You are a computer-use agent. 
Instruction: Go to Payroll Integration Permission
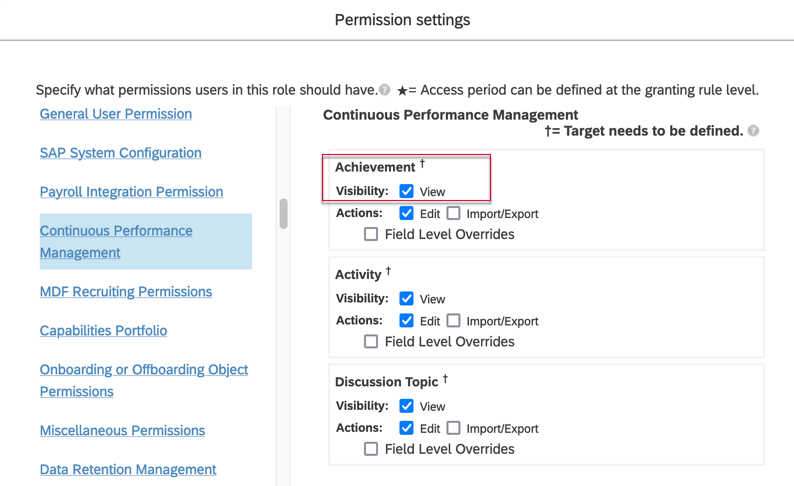131,192
